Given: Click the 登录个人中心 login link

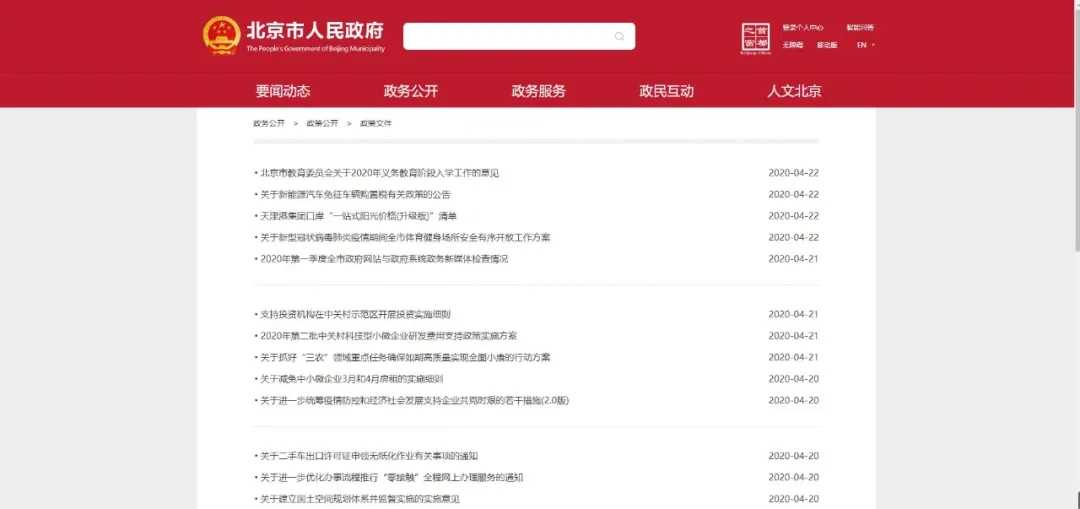Looking at the screenshot, I should pyautogui.click(x=802, y=28).
